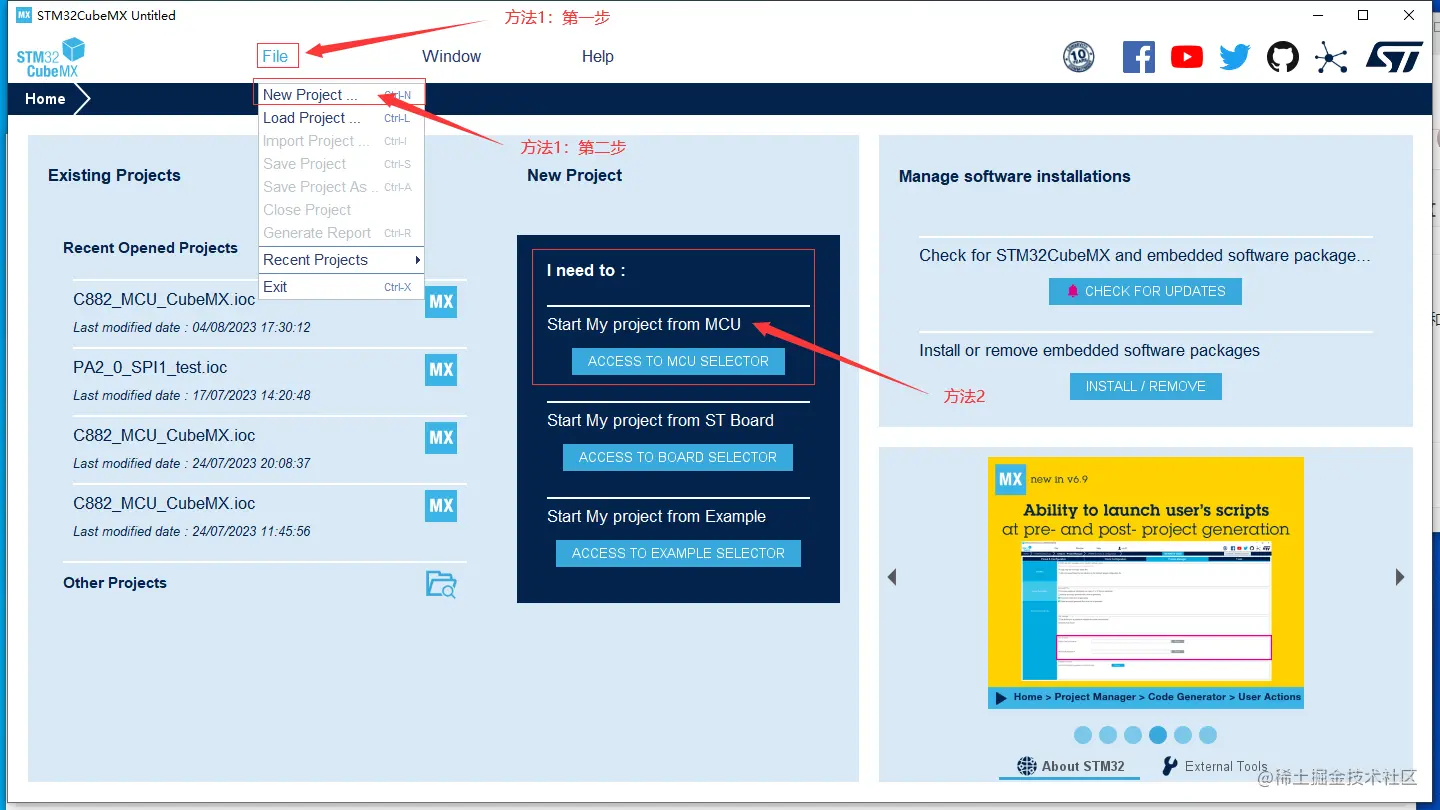Select the fifth carousel dot

[x=1183, y=735]
